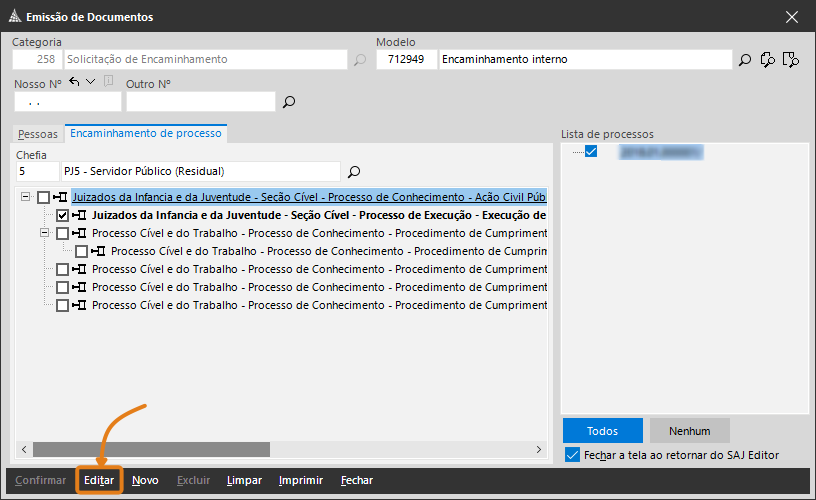Click the Modelo search magnifier icon

[x=745, y=60]
